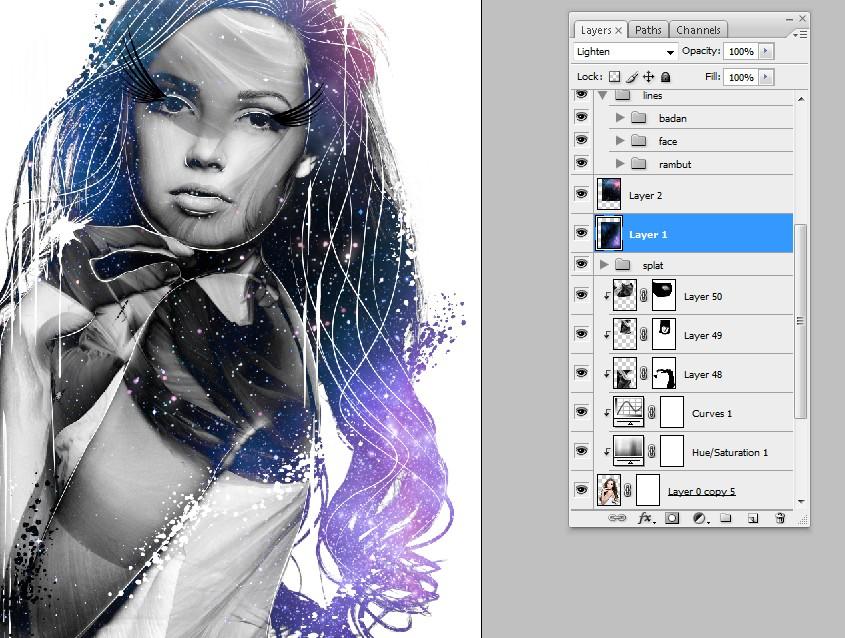
Task: Click mask link on Layer 0 copy 5
Action: [628, 490]
